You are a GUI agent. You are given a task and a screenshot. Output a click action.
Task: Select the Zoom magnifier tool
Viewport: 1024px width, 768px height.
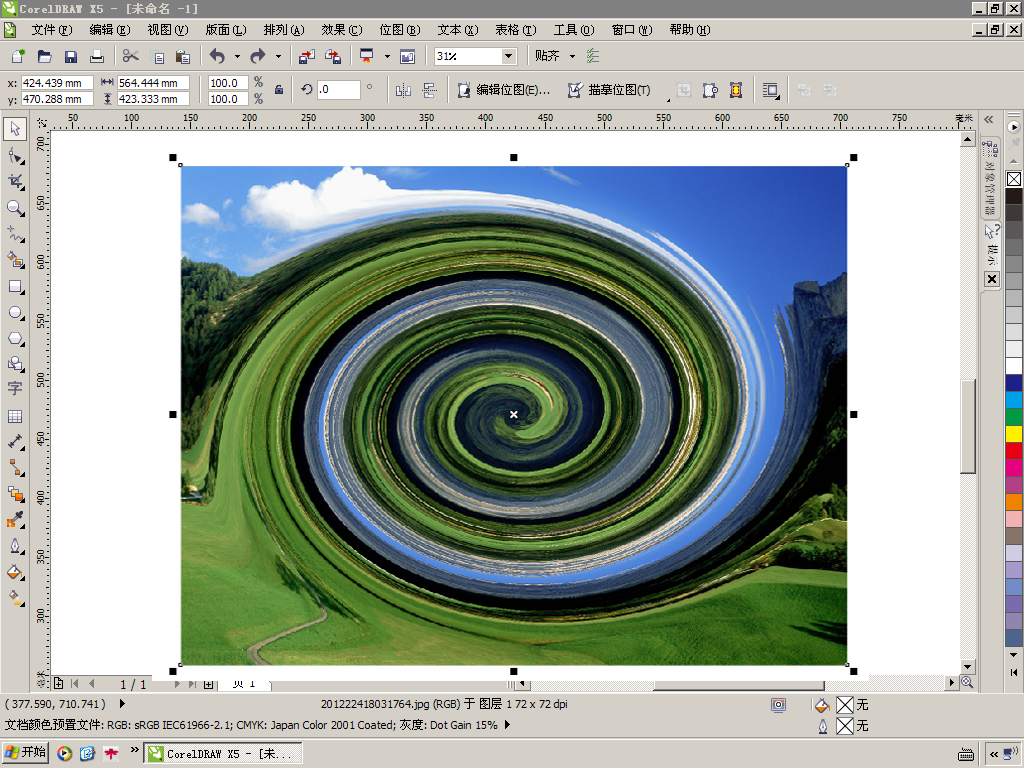coord(15,208)
